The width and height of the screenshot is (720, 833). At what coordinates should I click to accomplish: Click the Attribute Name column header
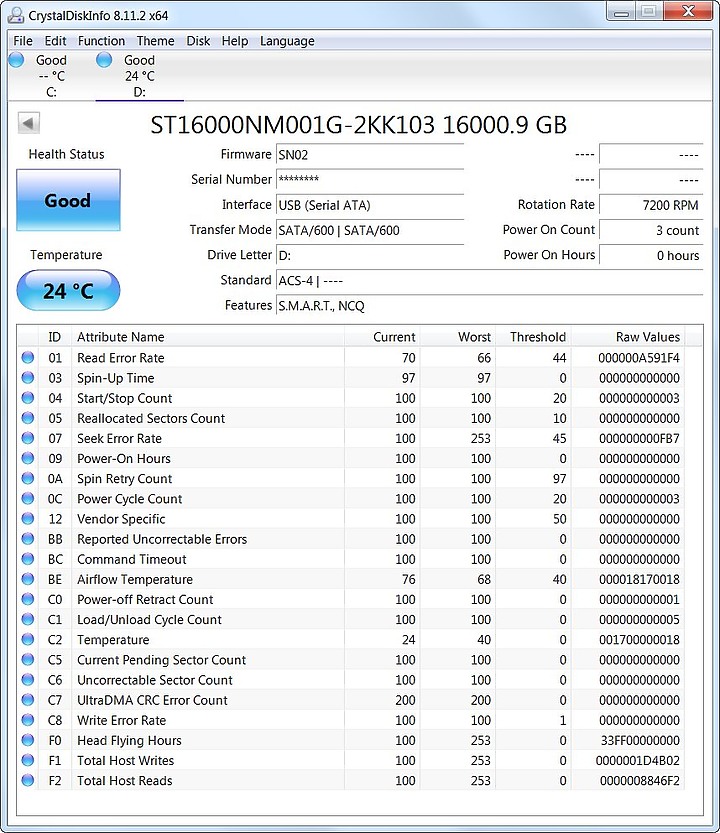click(x=120, y=337)
